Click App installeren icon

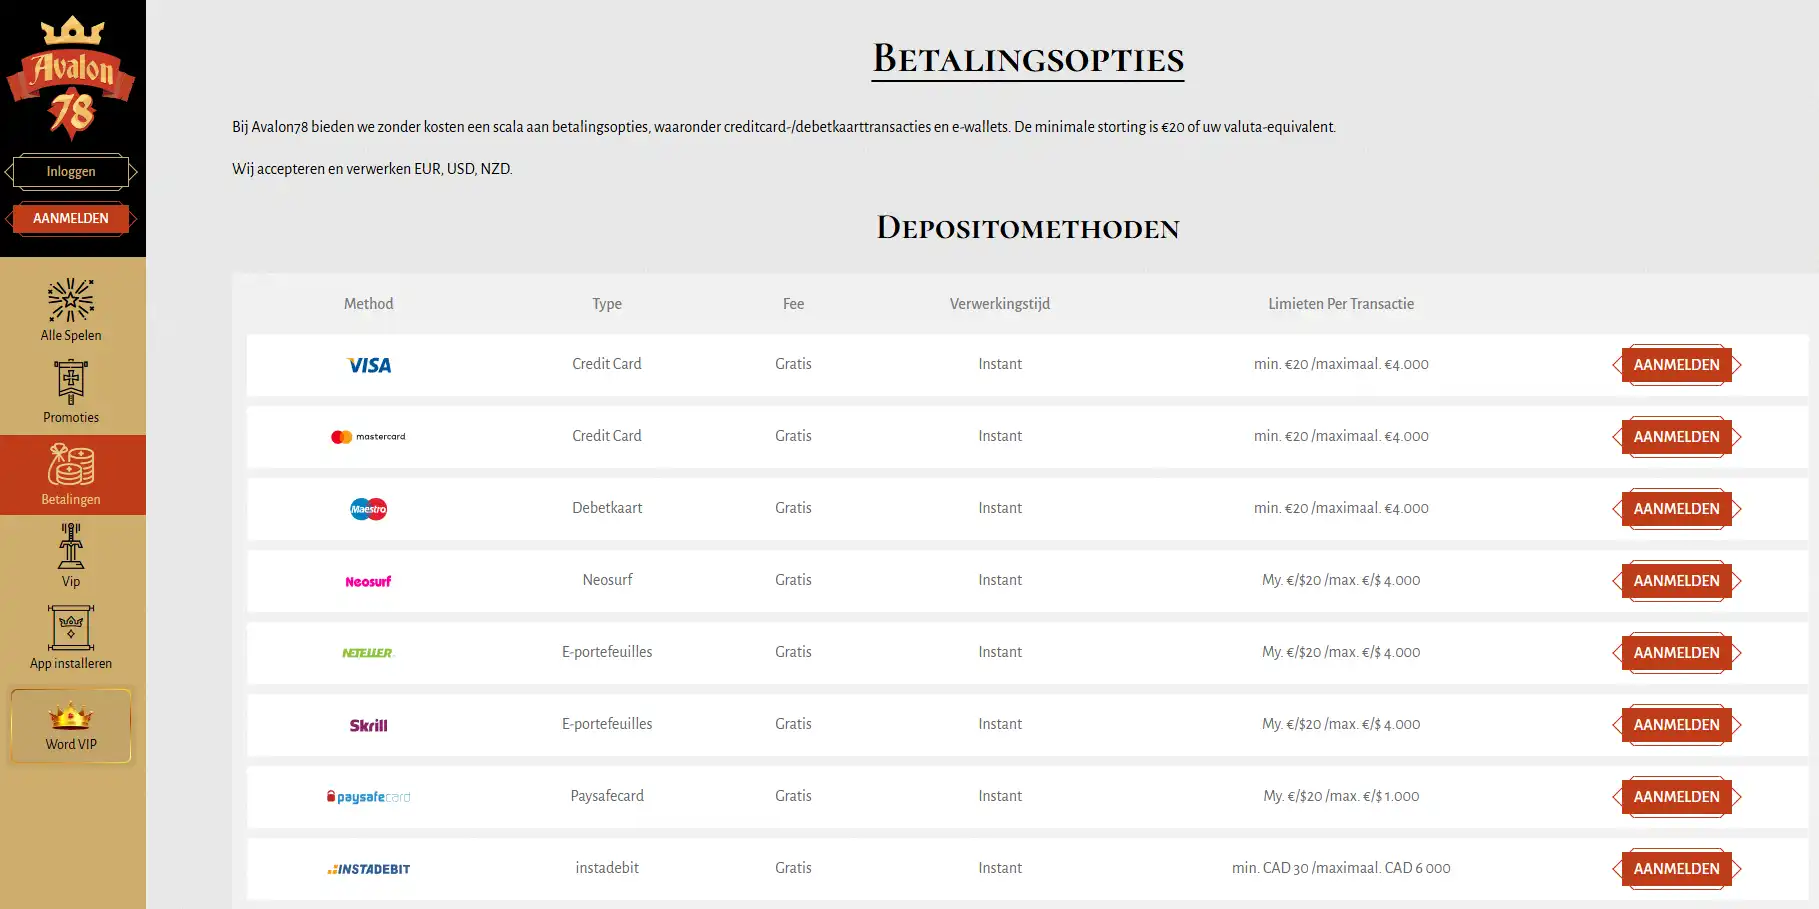pos(71,628)
